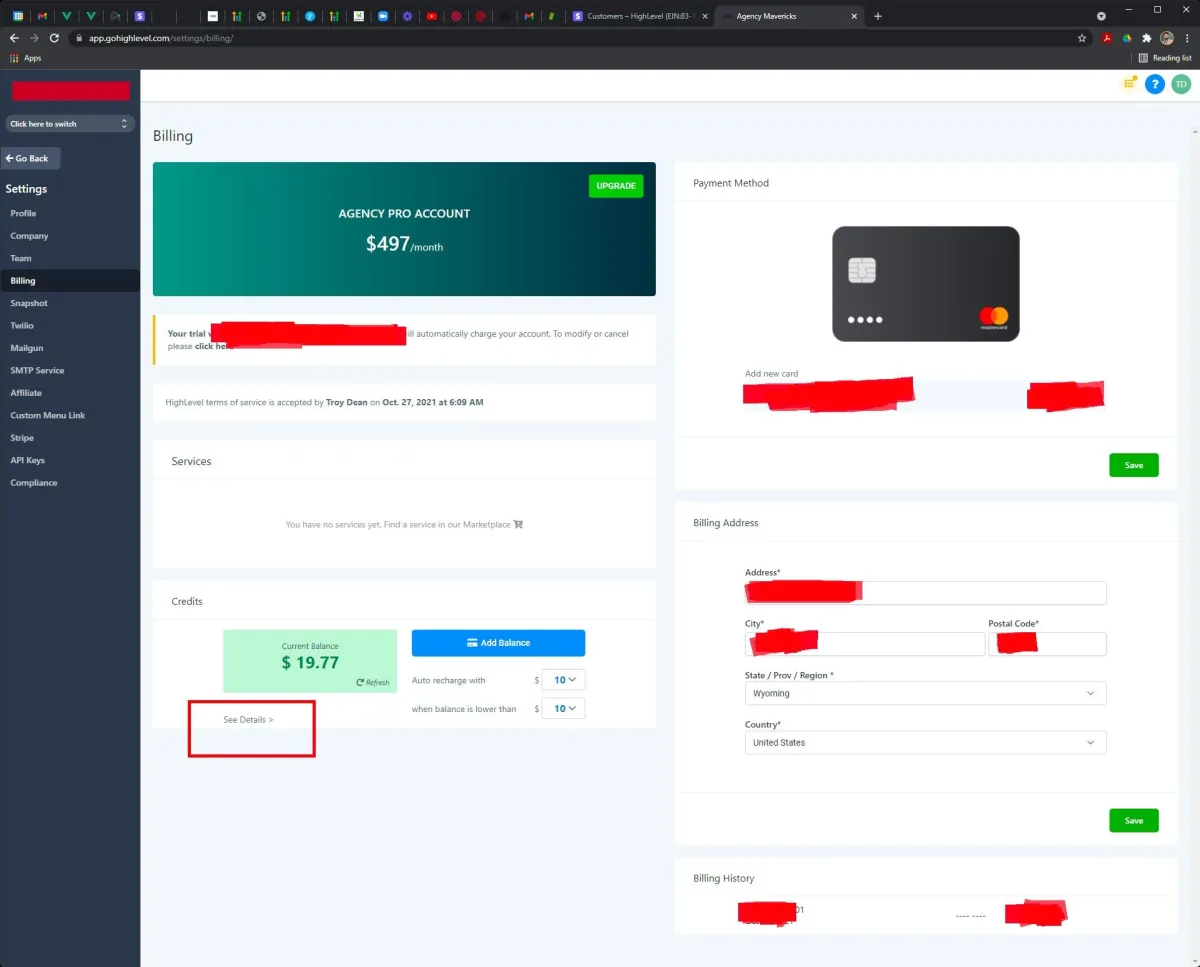Image resolution: width=1200 pixels, height=967 pixels.
Task: Save the Billing Address form
Action: [x=1133, y=820]
